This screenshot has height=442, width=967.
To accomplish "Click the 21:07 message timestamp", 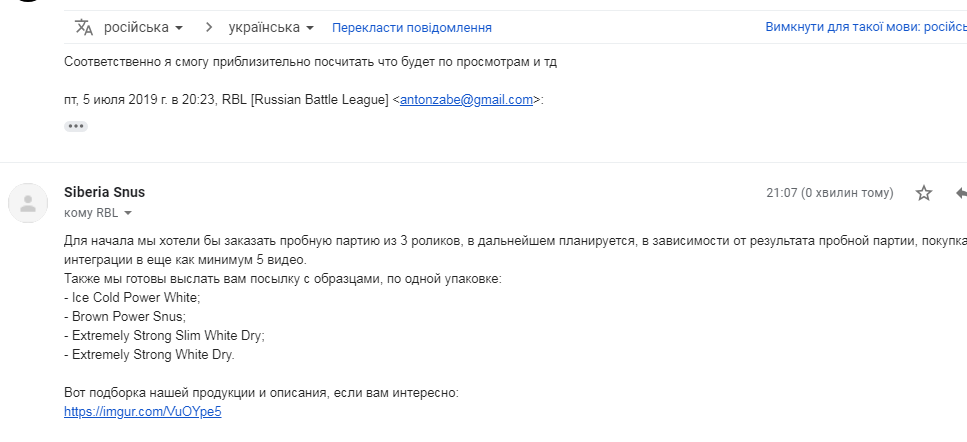I will click(829, 193).
